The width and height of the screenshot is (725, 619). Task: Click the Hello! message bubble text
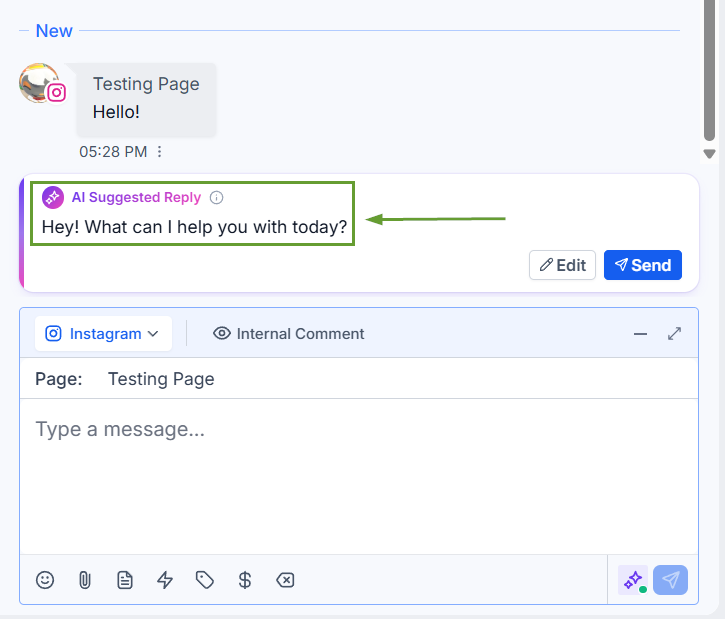[116, 112]
